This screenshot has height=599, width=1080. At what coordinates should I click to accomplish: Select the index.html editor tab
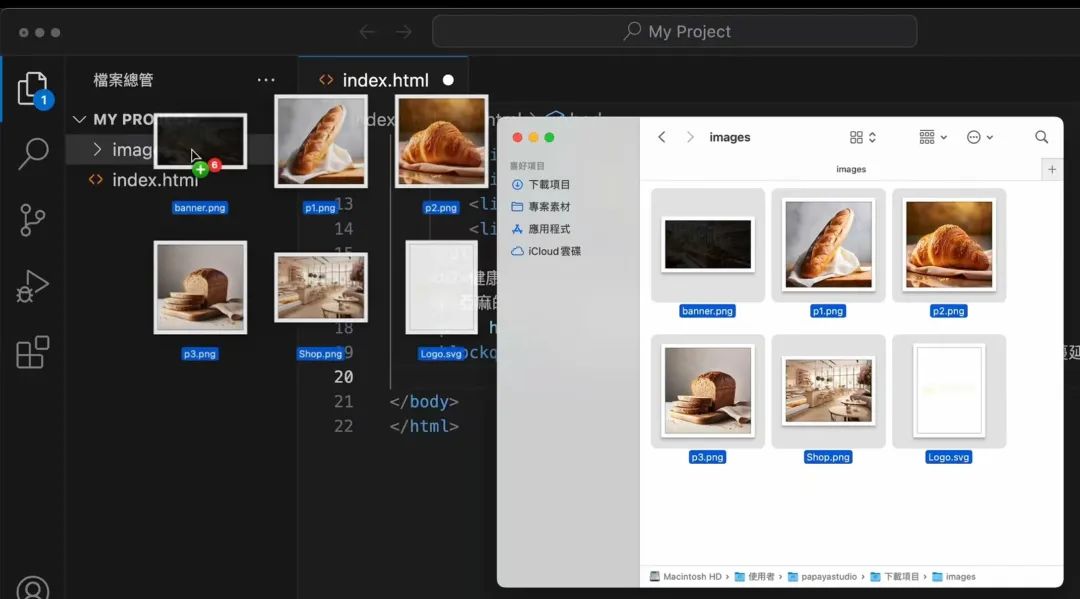[x=385, y=80]
